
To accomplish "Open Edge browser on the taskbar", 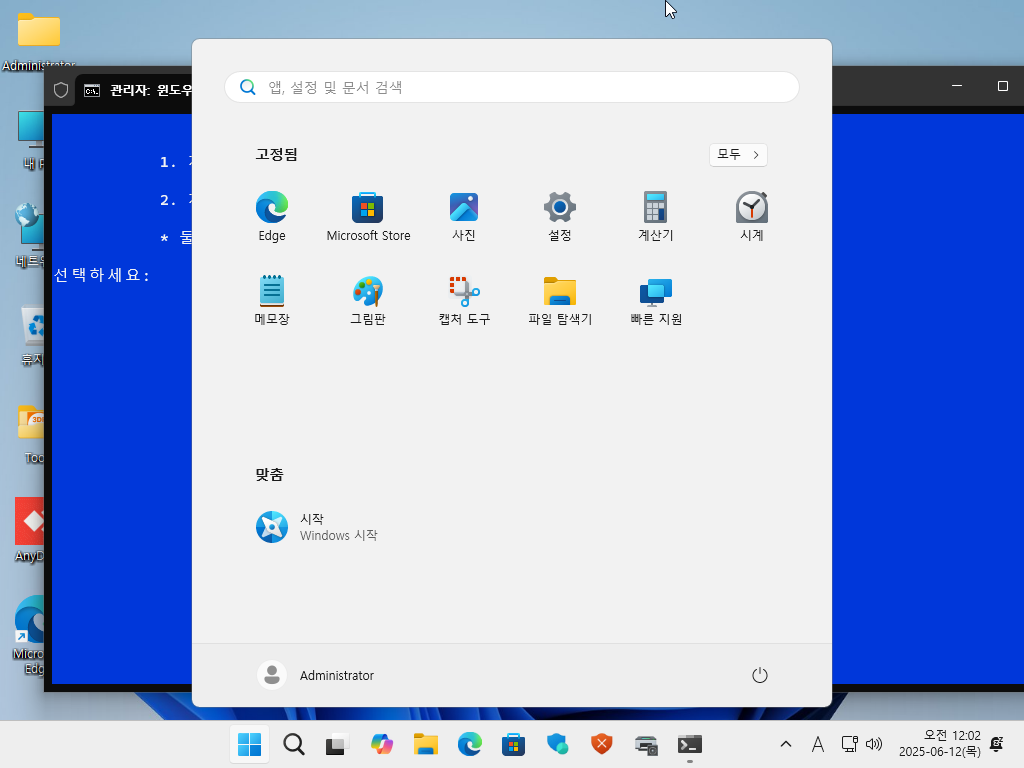I will click(x=469, y=744).
